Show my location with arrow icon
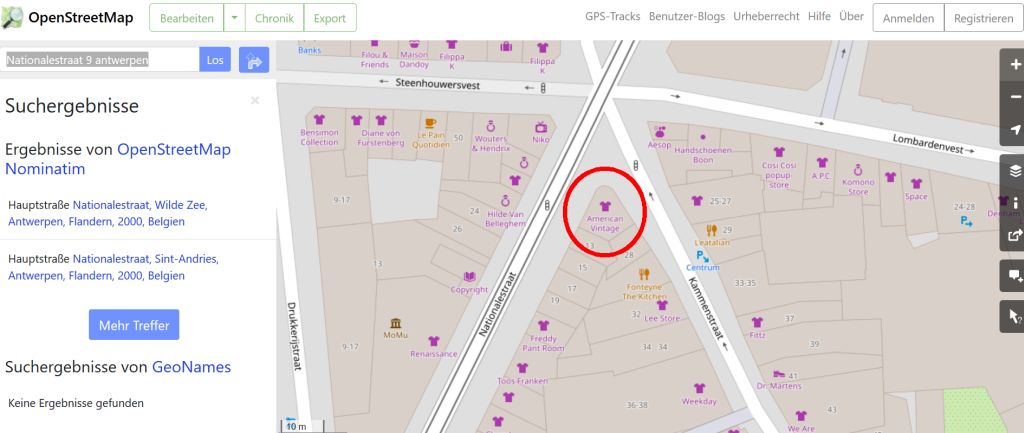 point(1014,130)
